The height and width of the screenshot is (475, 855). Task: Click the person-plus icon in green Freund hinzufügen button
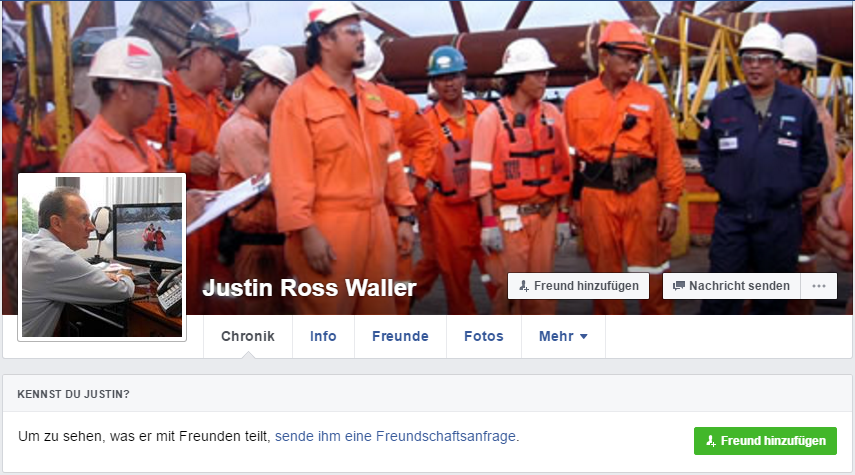(x=711, y=441)
